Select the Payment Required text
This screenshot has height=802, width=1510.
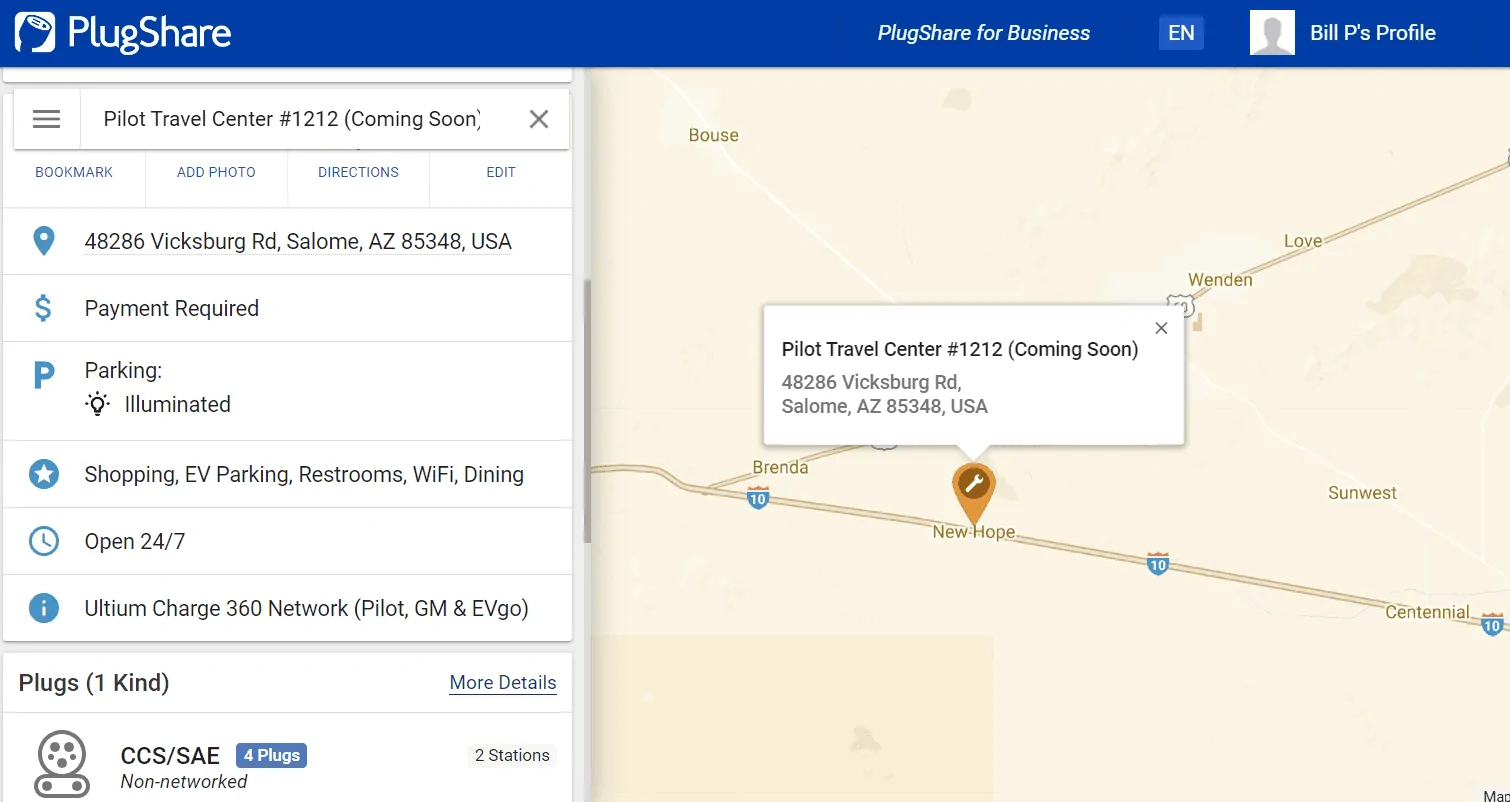(172, 308)
